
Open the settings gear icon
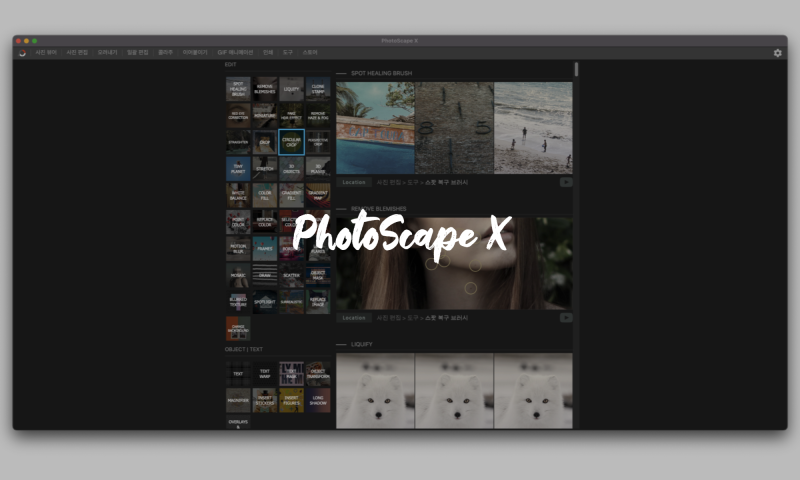click(x=778, y=53)
